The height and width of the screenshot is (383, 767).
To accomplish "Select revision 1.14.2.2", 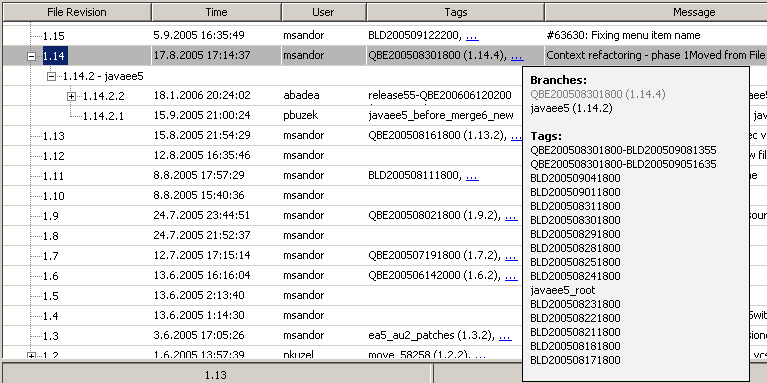I will [x=103, y=96].
